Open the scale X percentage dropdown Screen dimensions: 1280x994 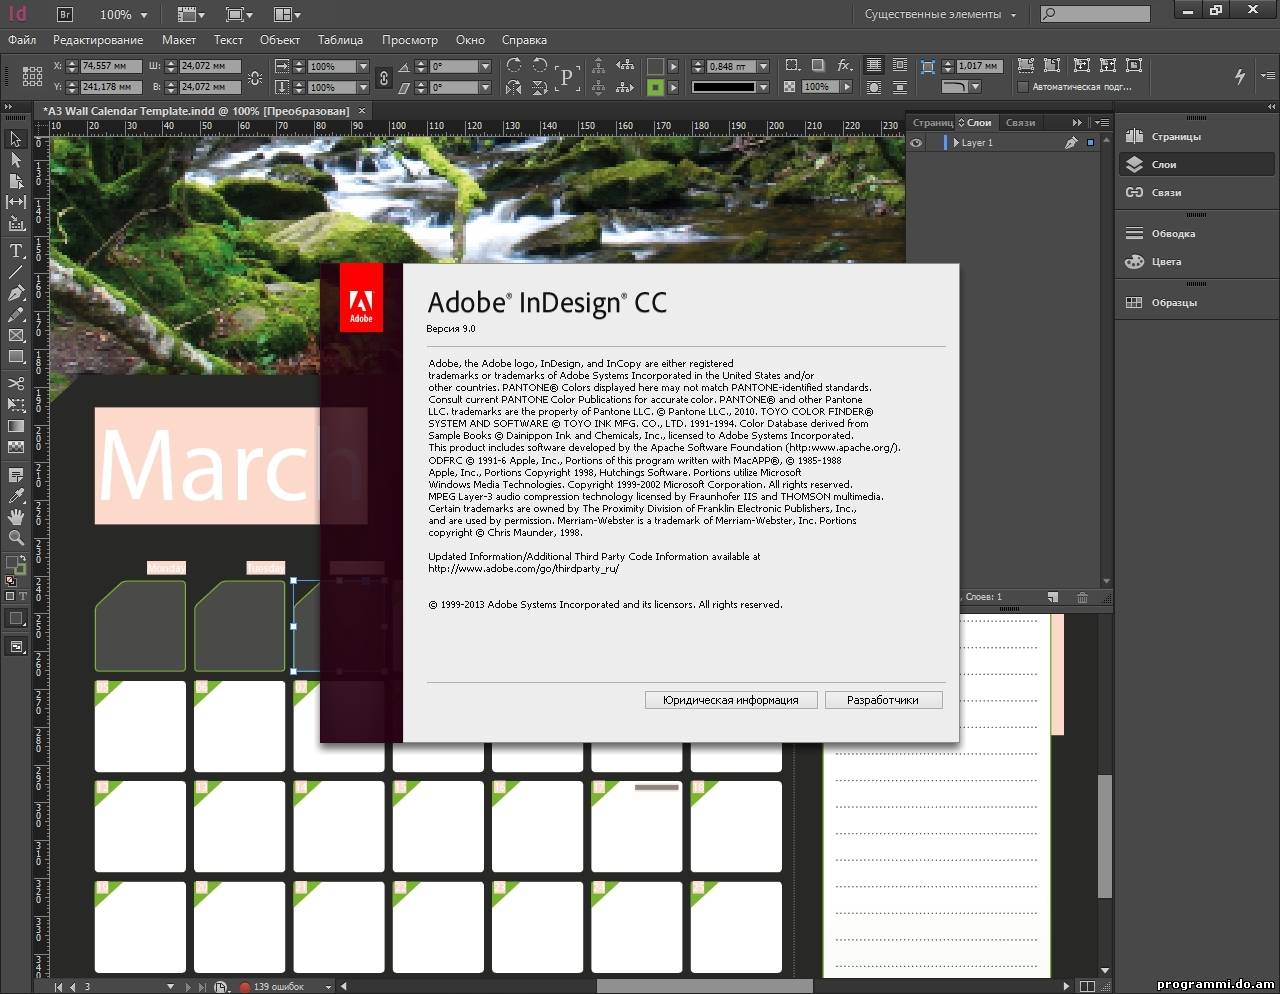tap(363, 67)
